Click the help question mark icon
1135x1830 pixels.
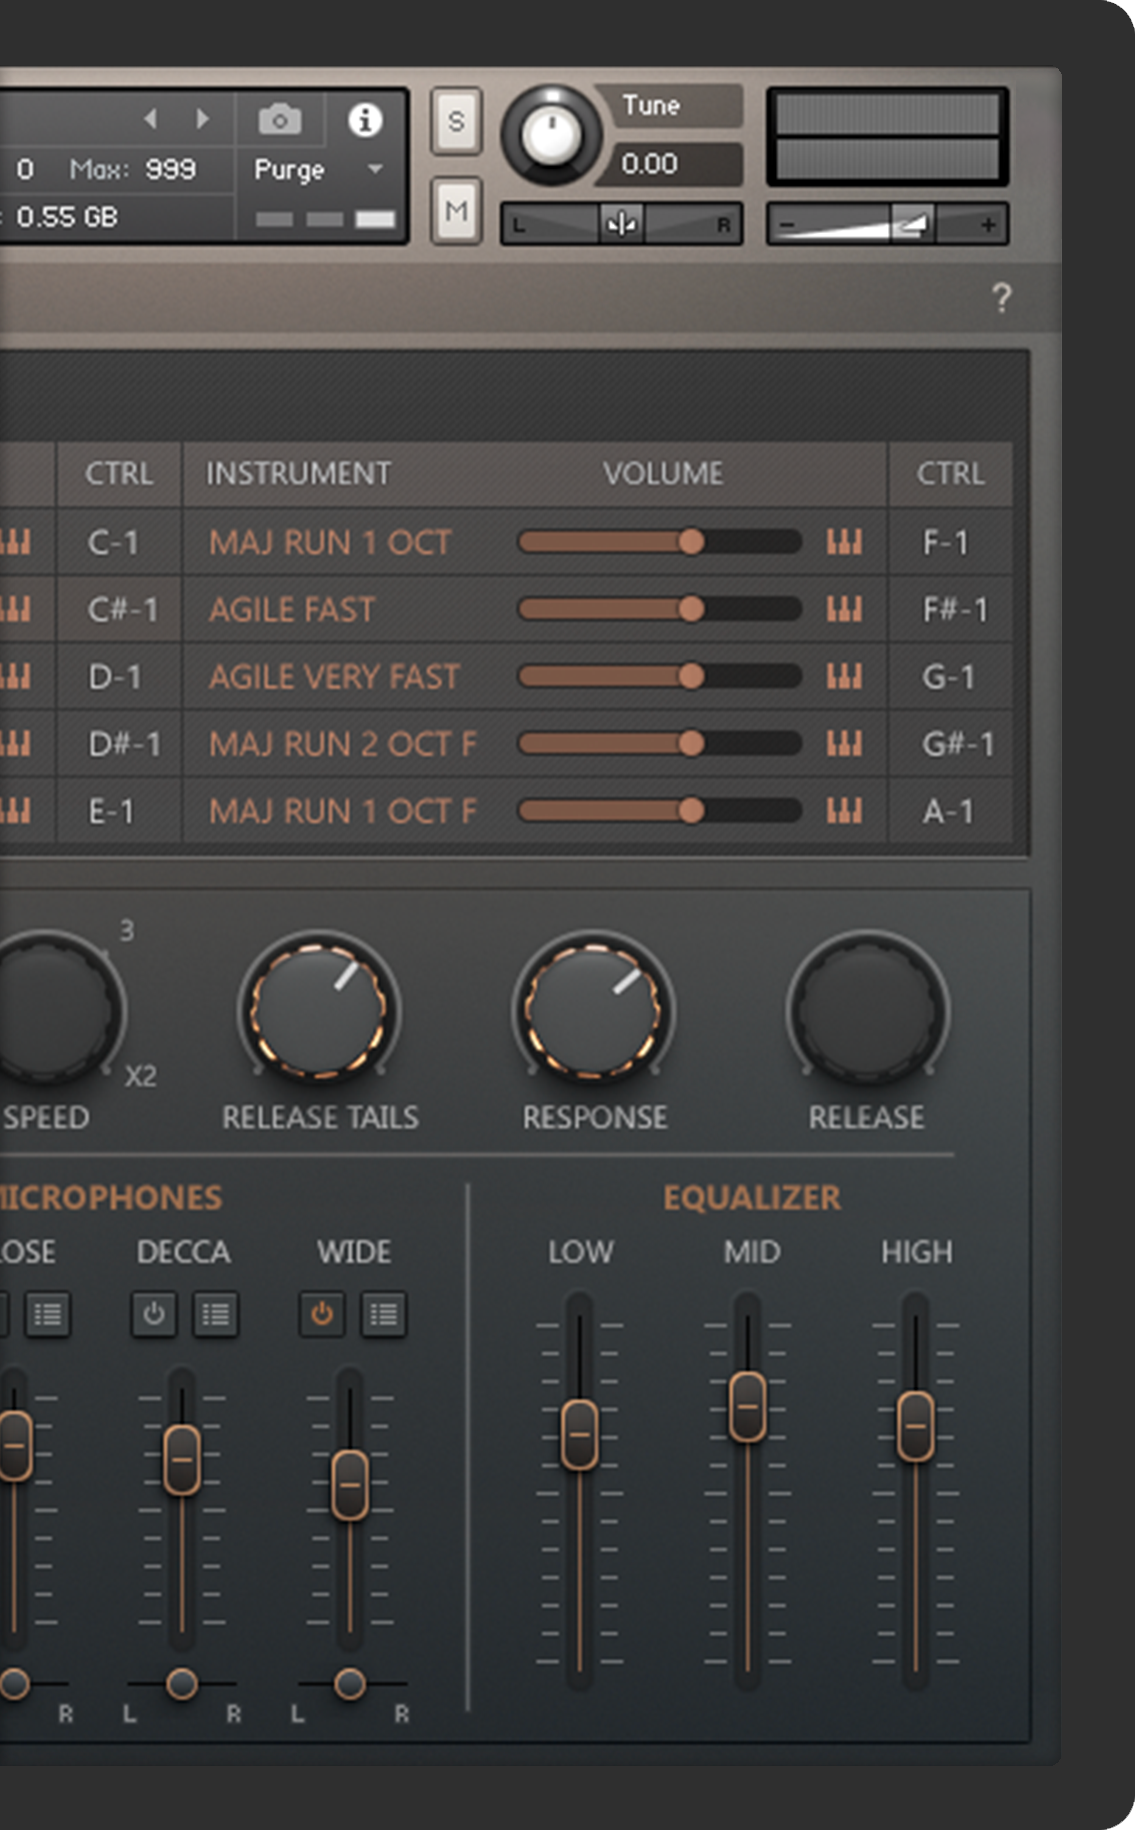(x=1001, y=298)
